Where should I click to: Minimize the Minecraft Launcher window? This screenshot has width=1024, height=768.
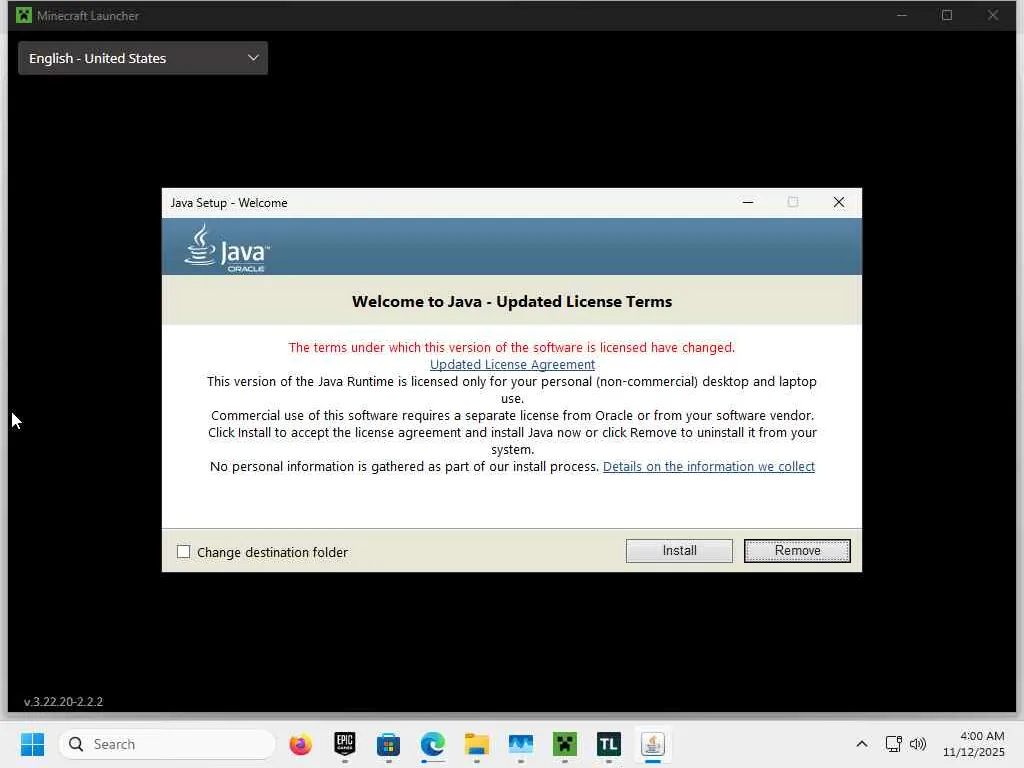tap(902, 15)
